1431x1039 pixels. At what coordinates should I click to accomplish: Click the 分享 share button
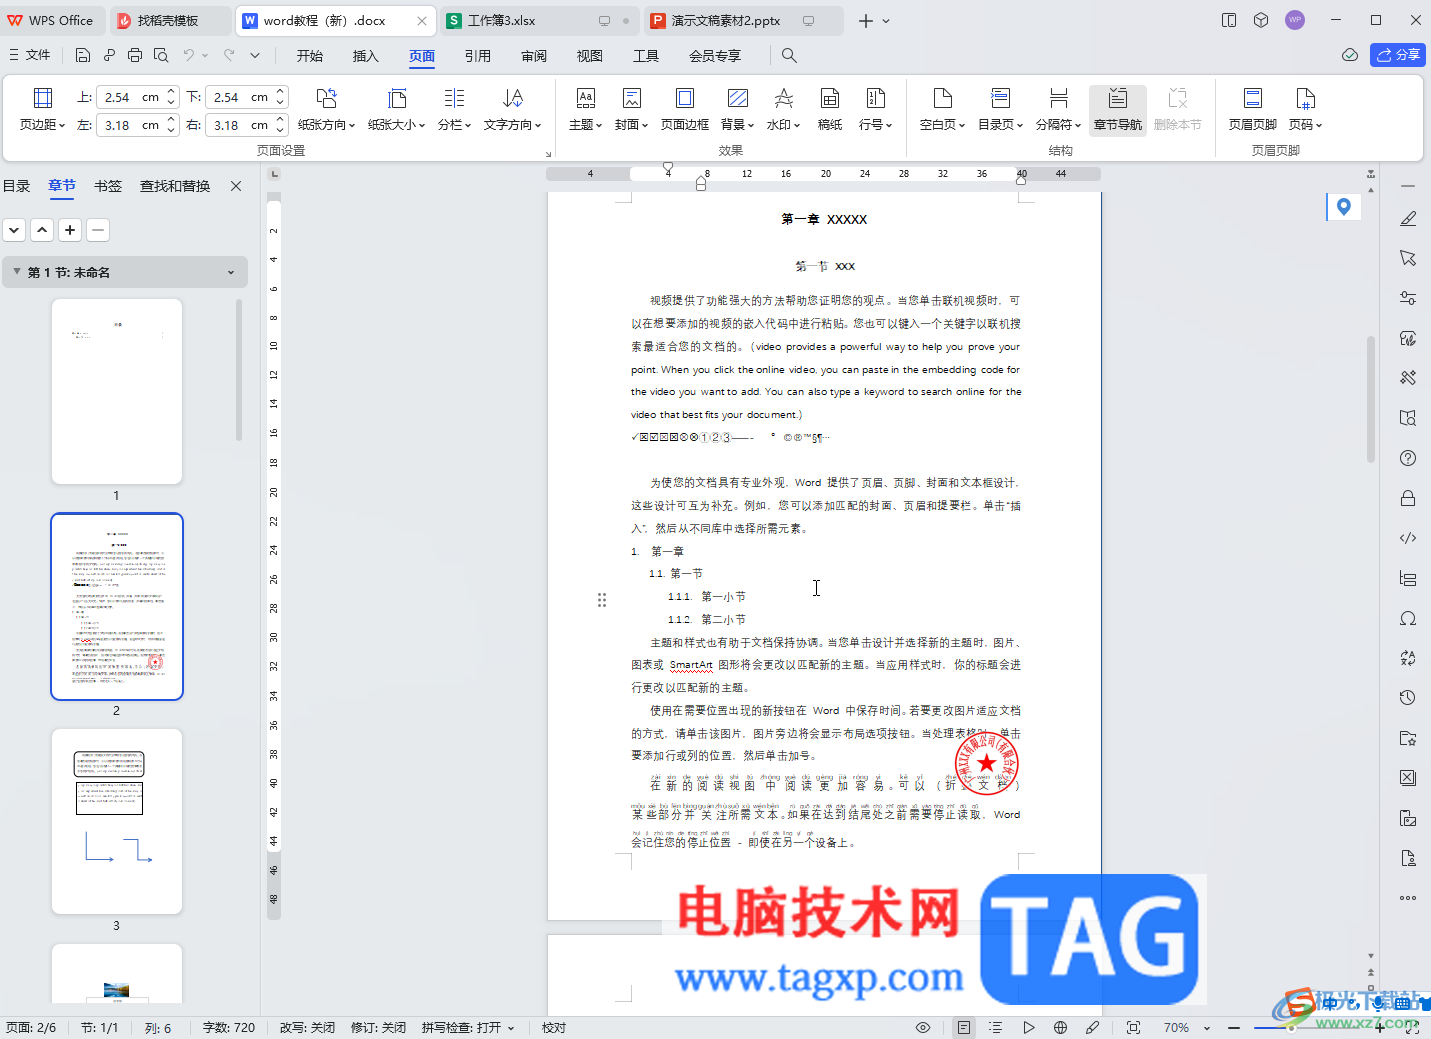pyautogui.click(x=1398, y=55)
